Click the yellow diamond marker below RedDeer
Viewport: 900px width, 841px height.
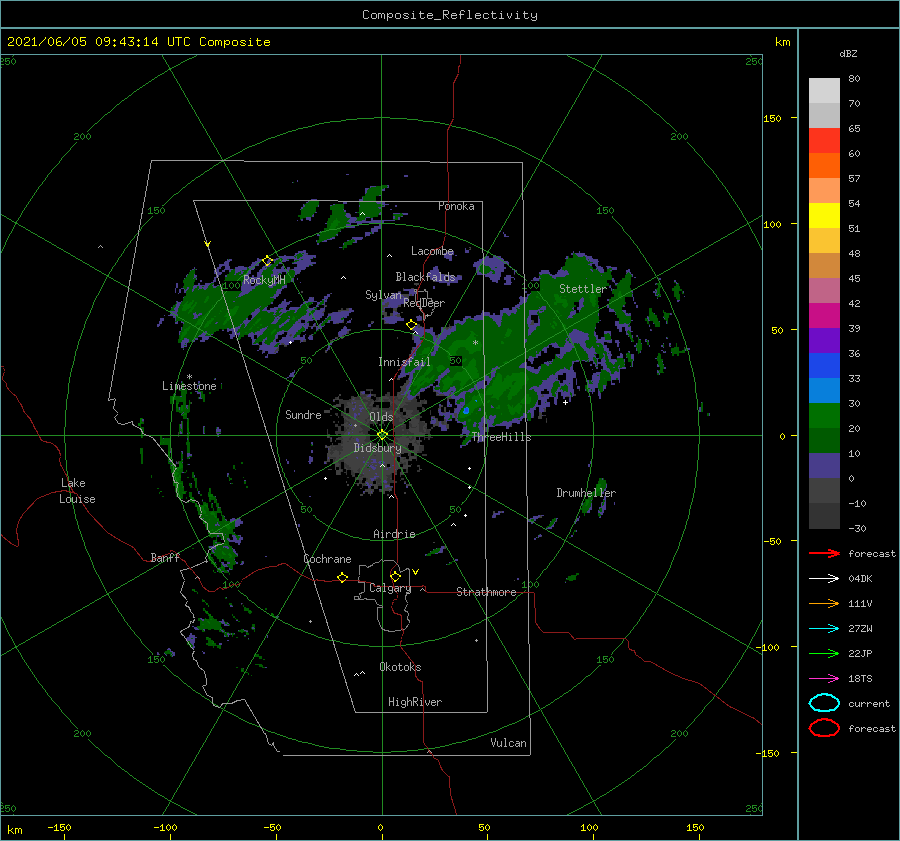pos(411,325)
